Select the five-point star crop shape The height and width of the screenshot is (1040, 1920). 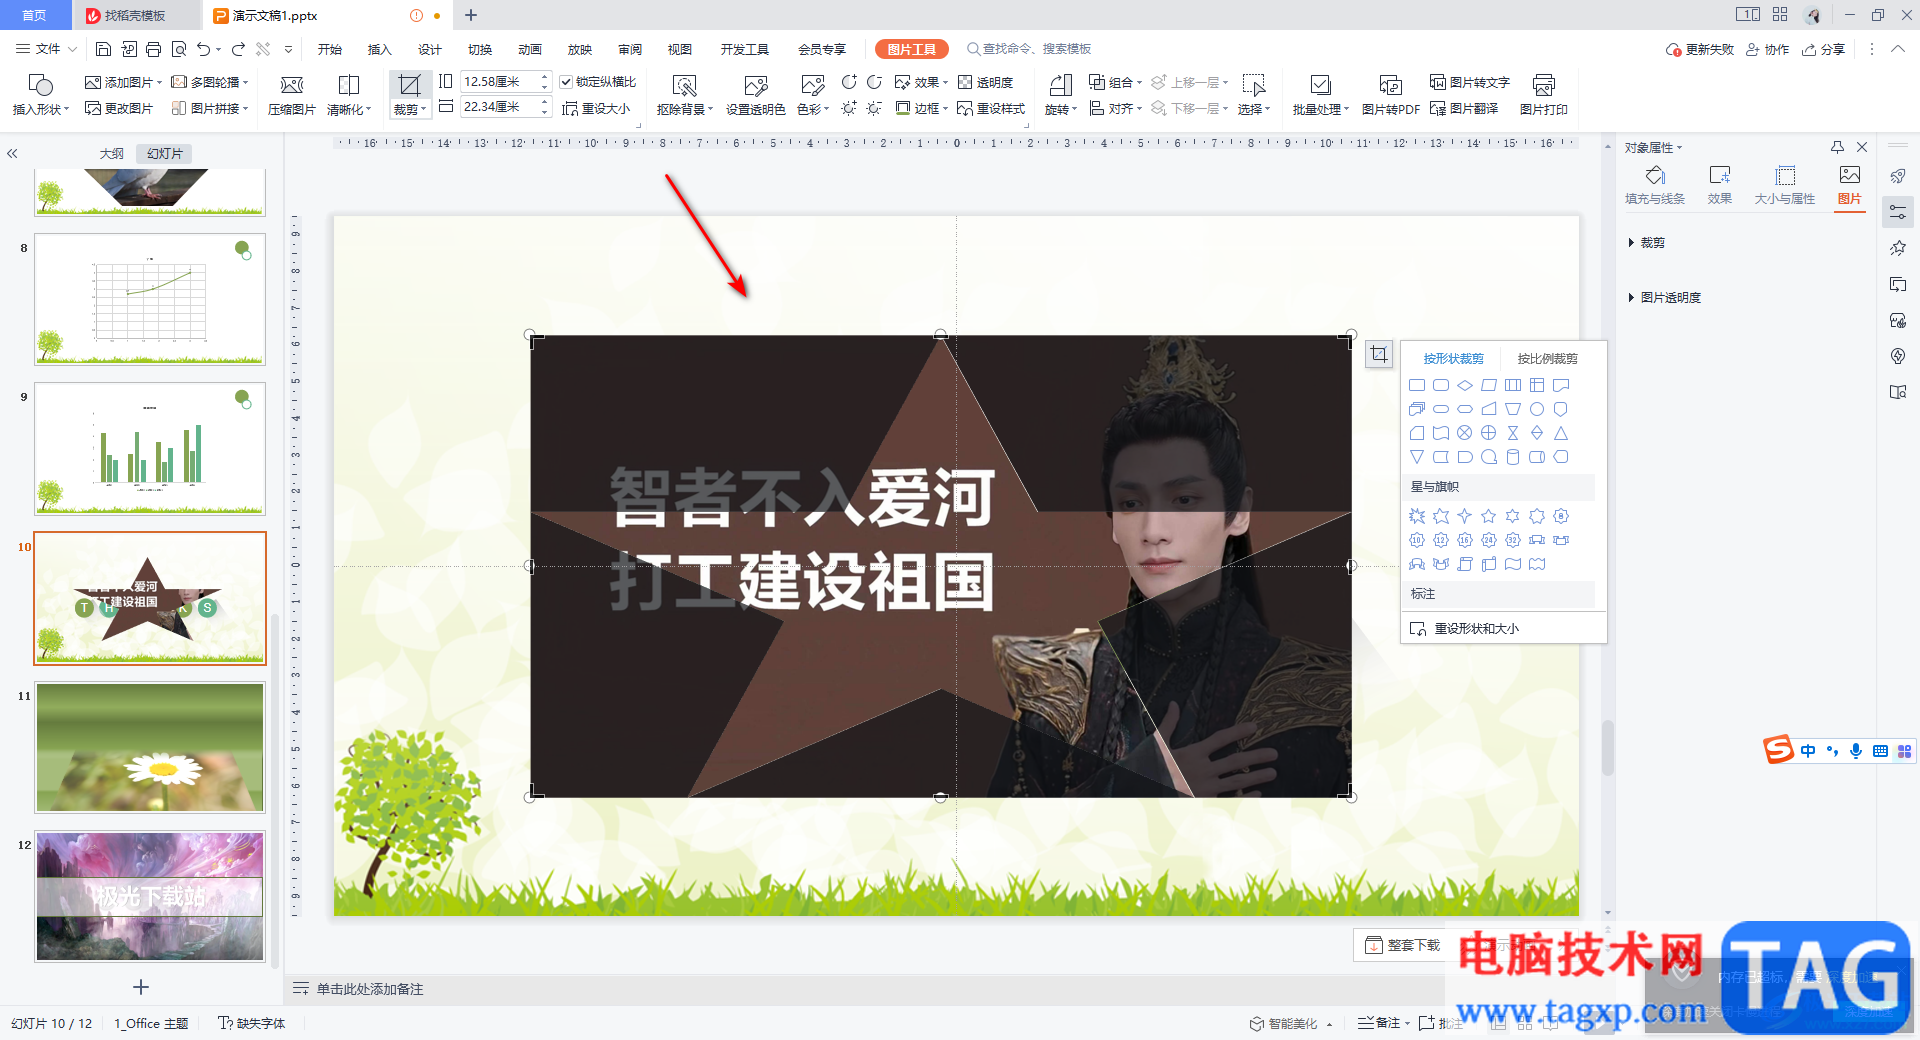[x=1488, y=516]
